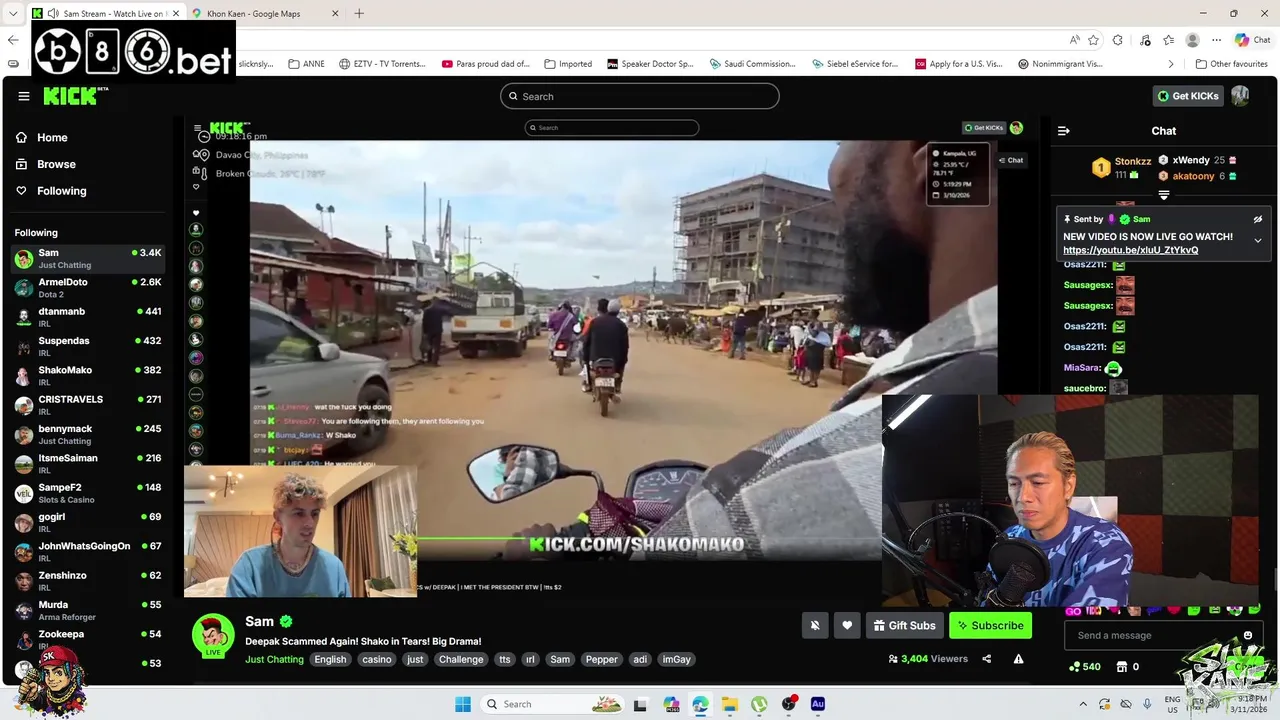This screenshot has width=1280, height=720.
Task: Share the stream via share icon
Action: 987,659
